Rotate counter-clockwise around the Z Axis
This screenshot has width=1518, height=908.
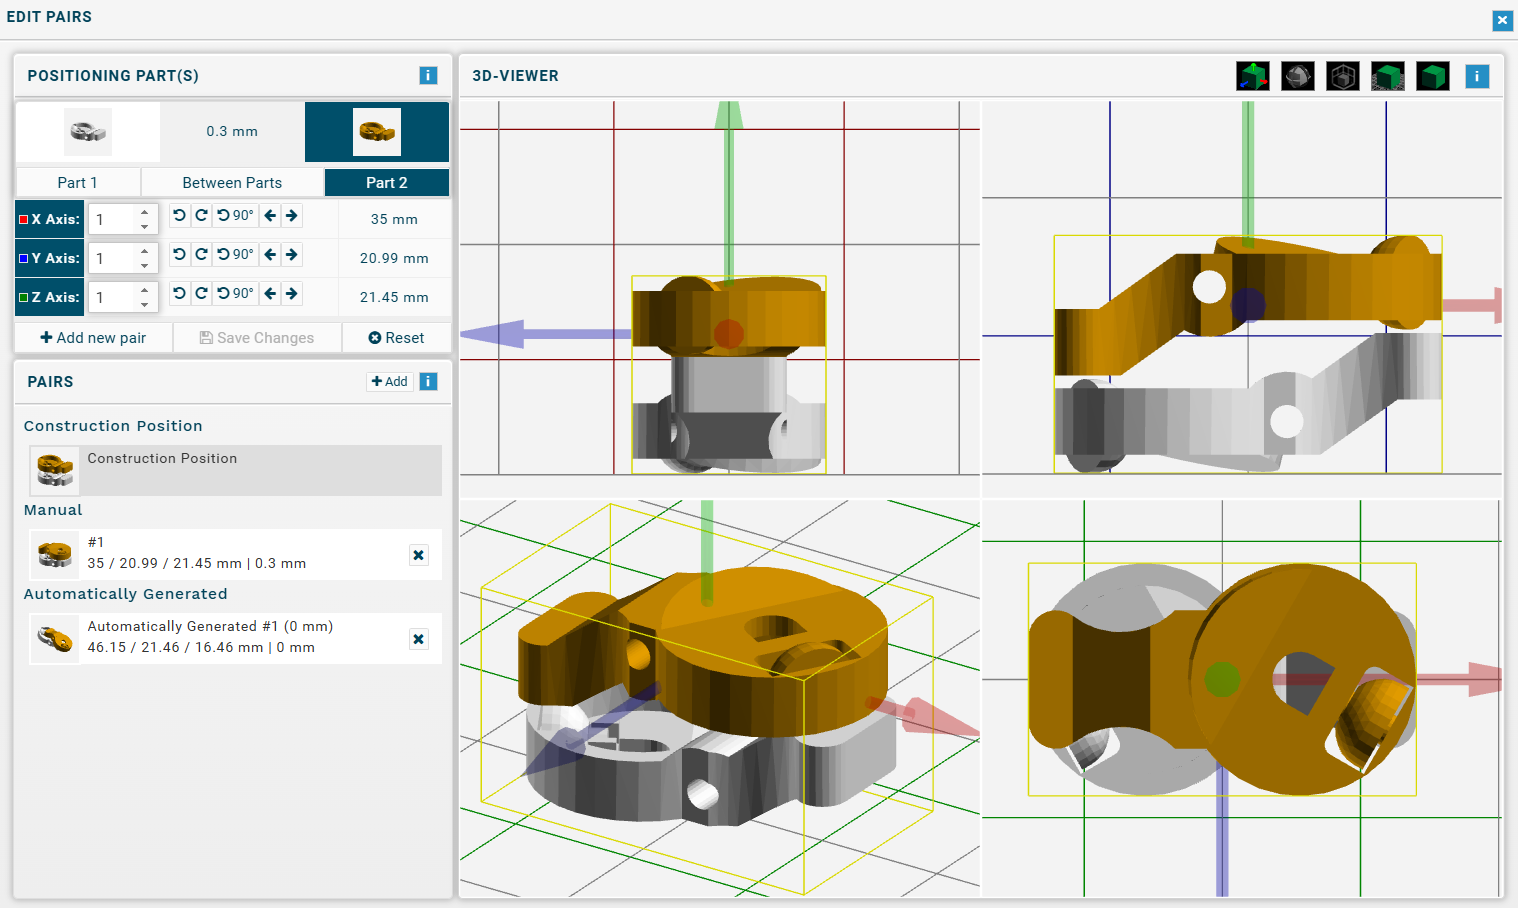[x=179, y=293]
